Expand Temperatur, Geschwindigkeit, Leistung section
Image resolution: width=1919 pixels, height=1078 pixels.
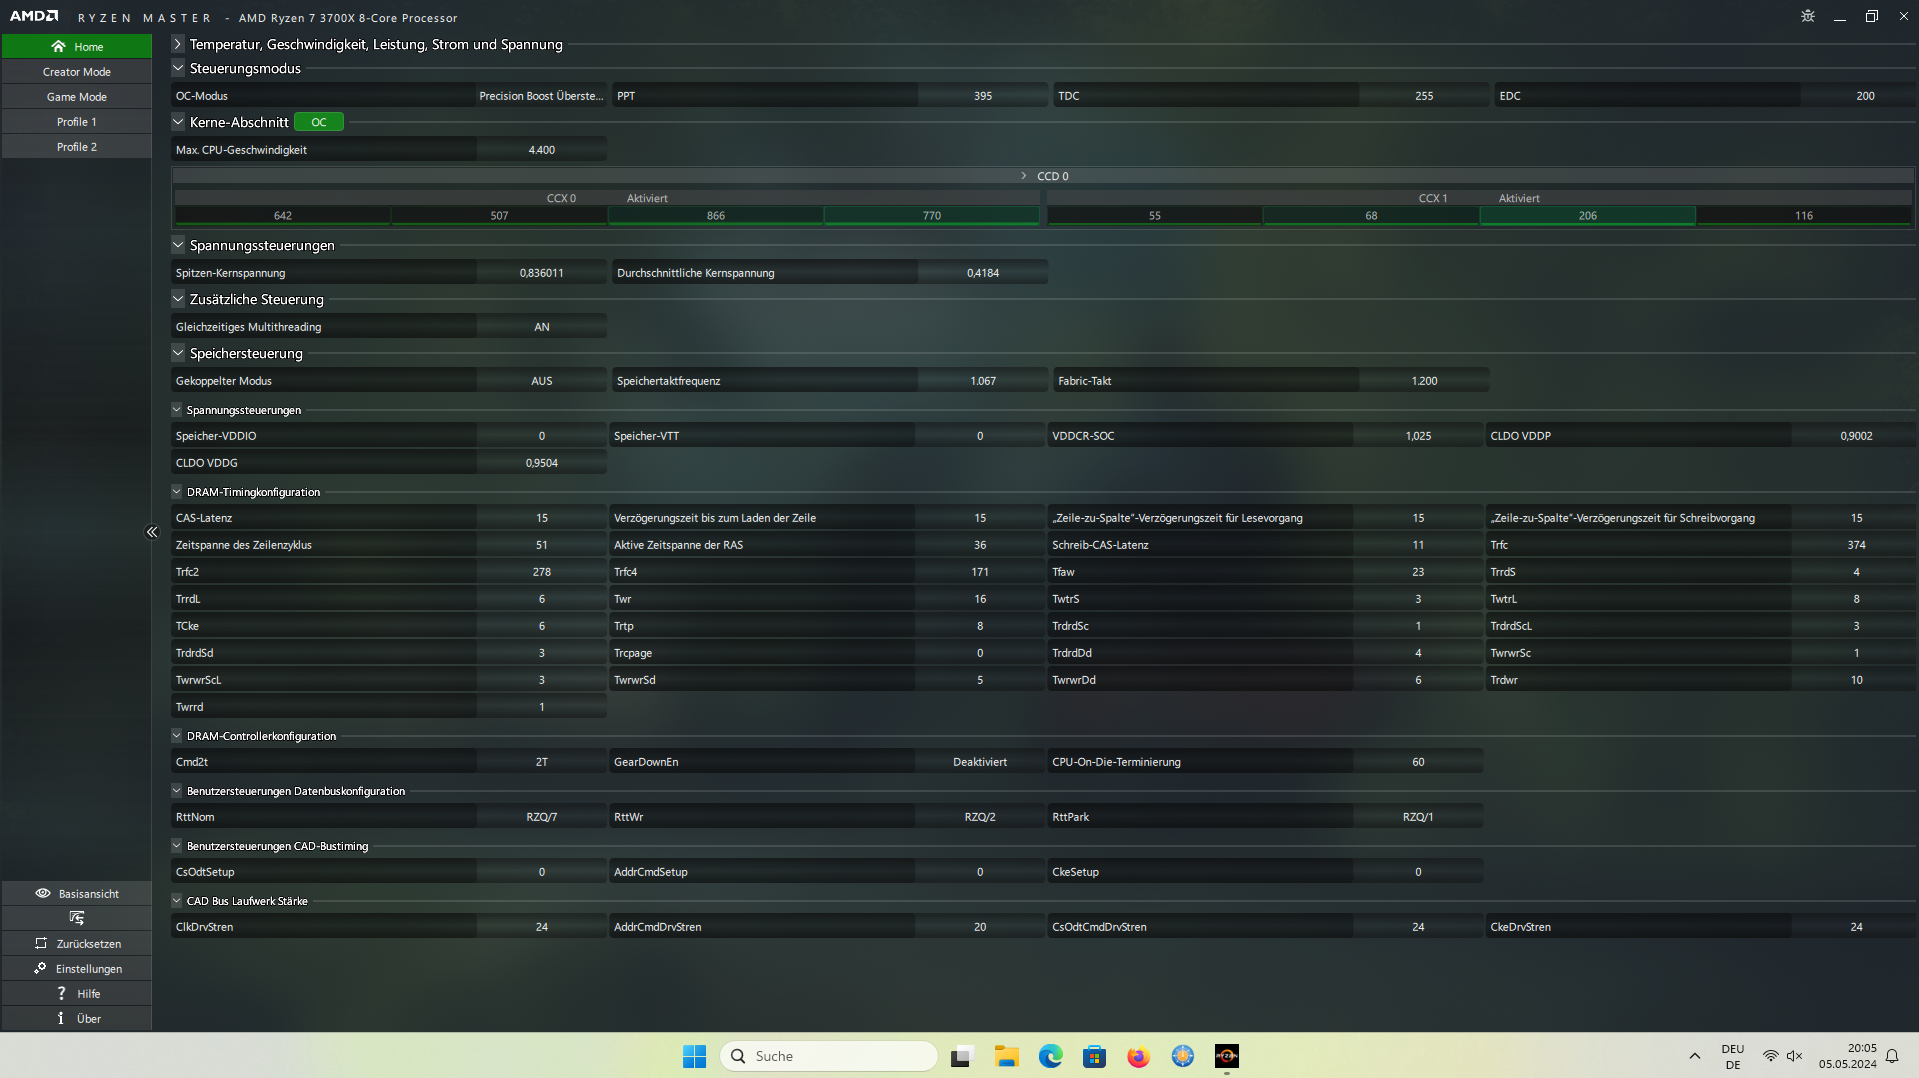click(178, 44)
